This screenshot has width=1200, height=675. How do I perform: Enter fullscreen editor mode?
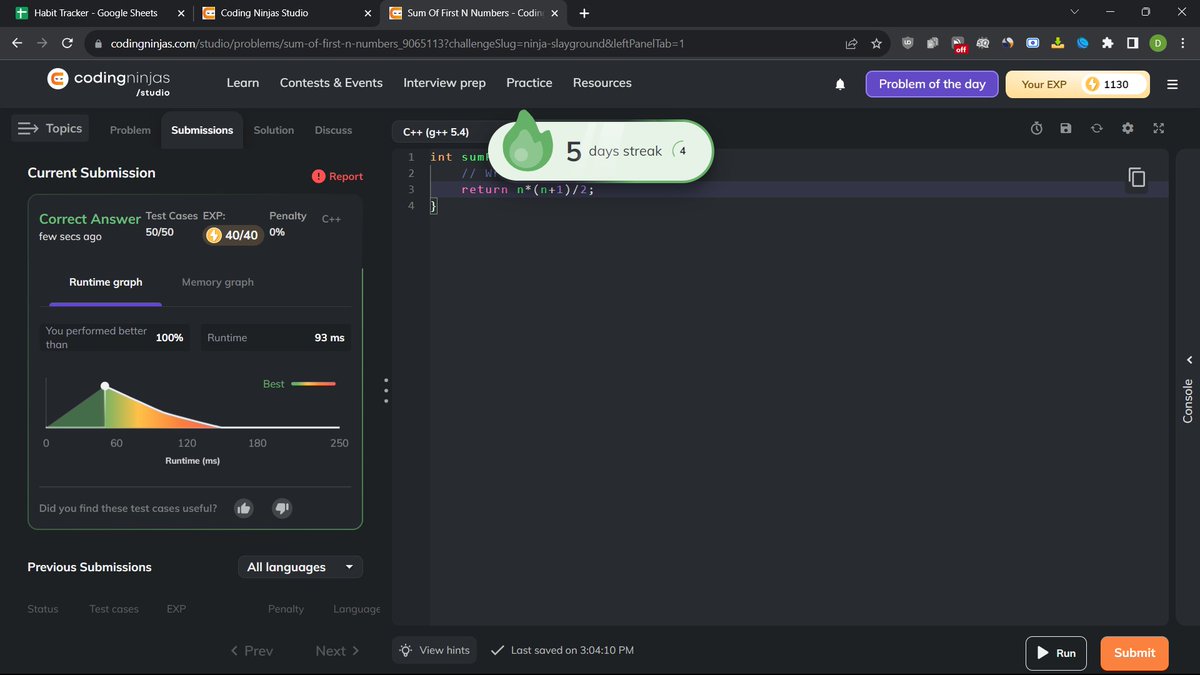(1159, 128)
